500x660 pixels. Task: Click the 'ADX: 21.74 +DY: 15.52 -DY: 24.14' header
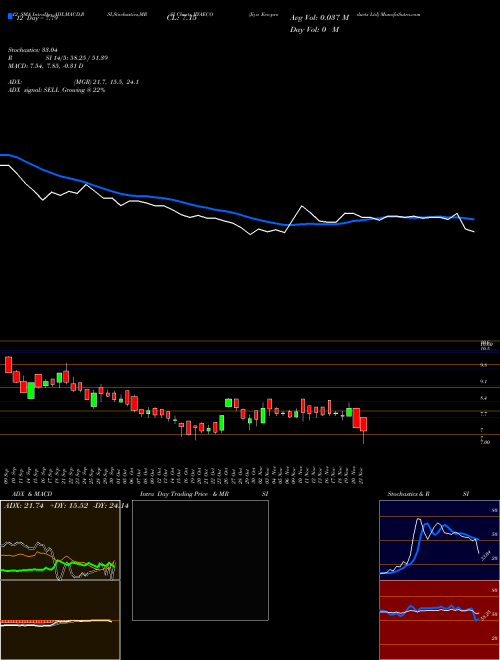point(66,506)
